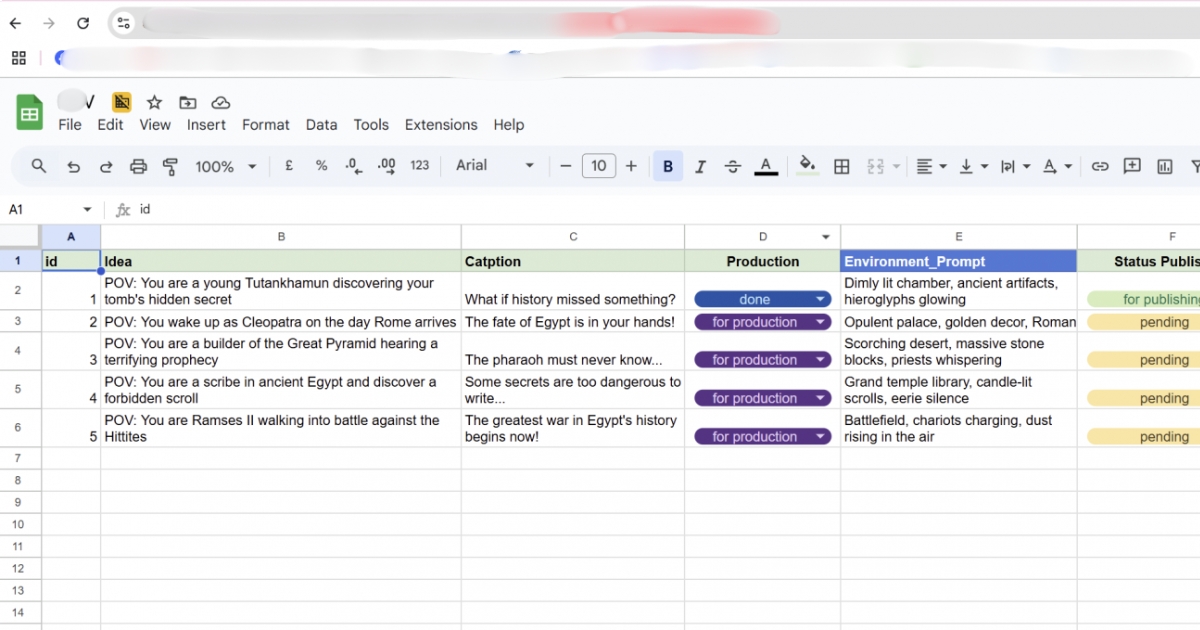Toggle strikethrough formatting
This screenshot has height=630, width=1200.
(733, 166)
